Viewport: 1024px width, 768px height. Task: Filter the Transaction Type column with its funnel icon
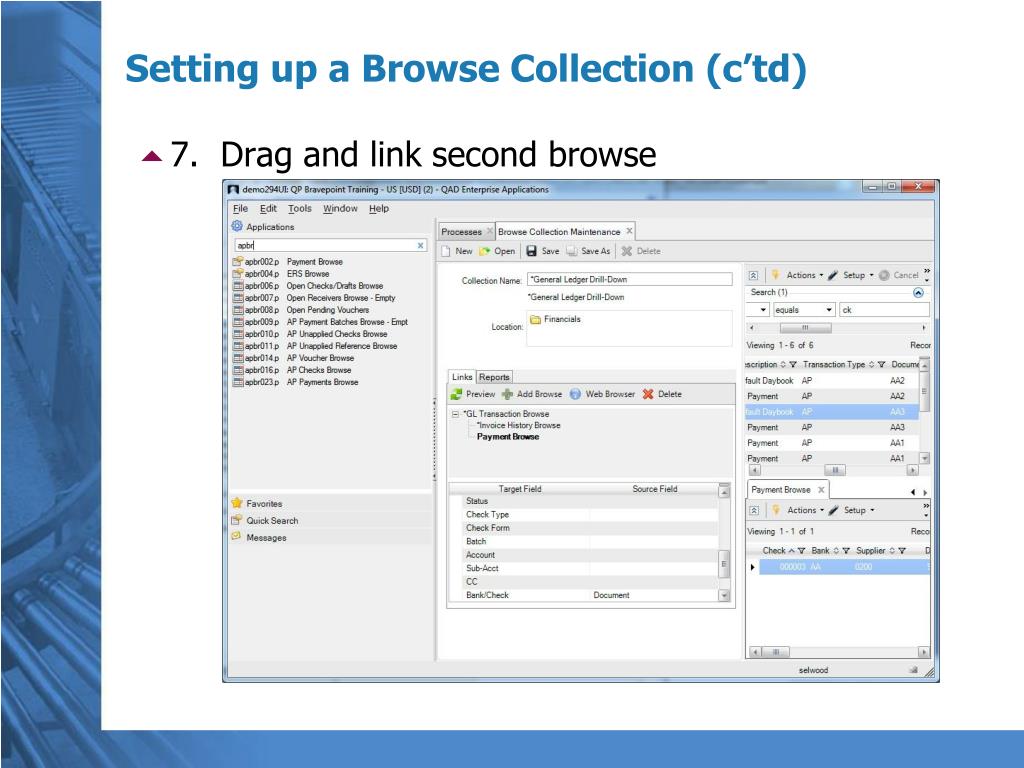(881, 364)
